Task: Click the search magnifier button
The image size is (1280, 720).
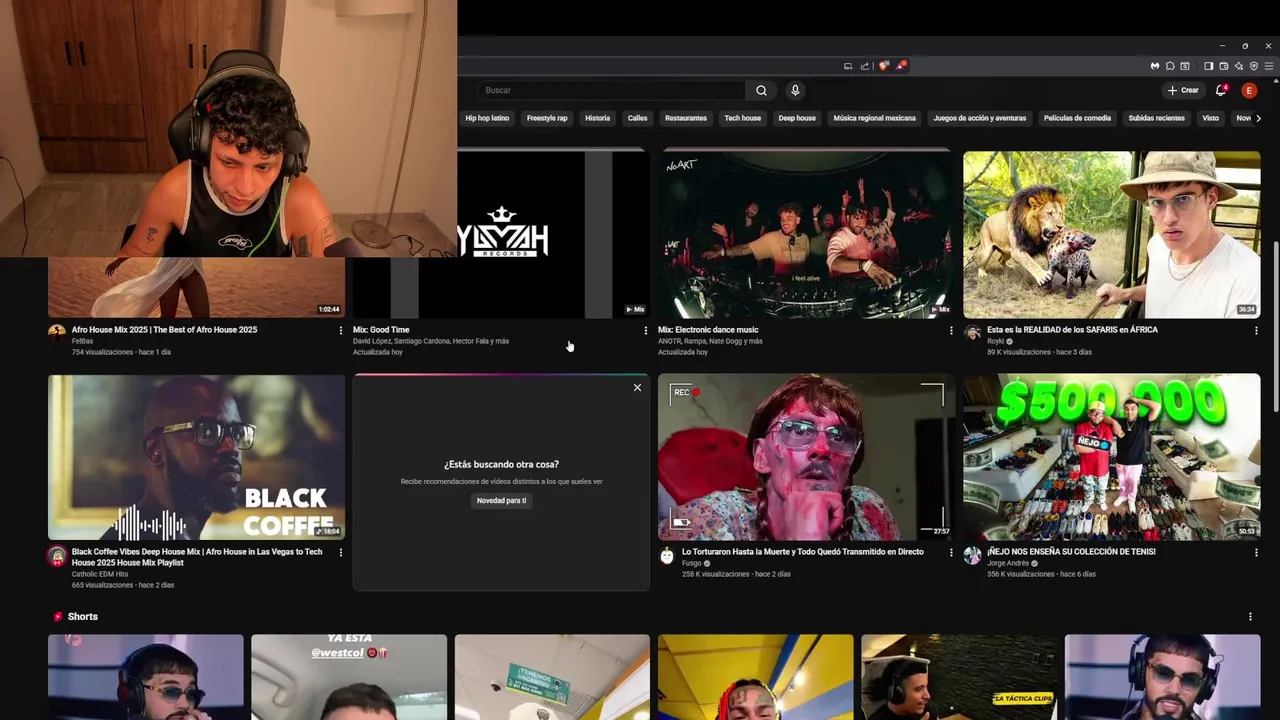Action: 761,90
